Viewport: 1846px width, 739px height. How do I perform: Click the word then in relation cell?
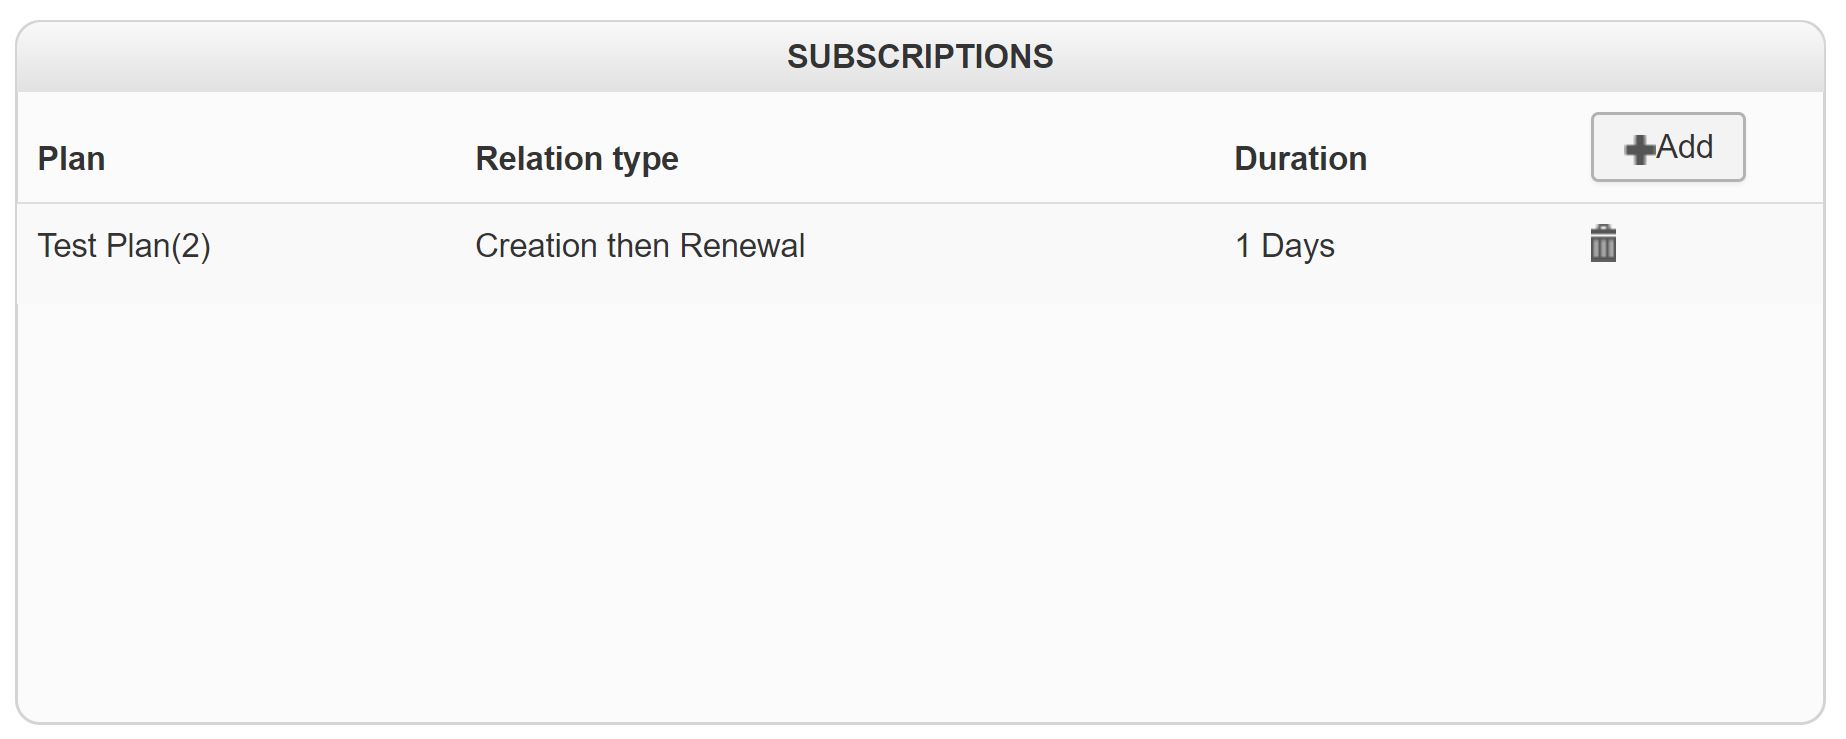(638, 245)
